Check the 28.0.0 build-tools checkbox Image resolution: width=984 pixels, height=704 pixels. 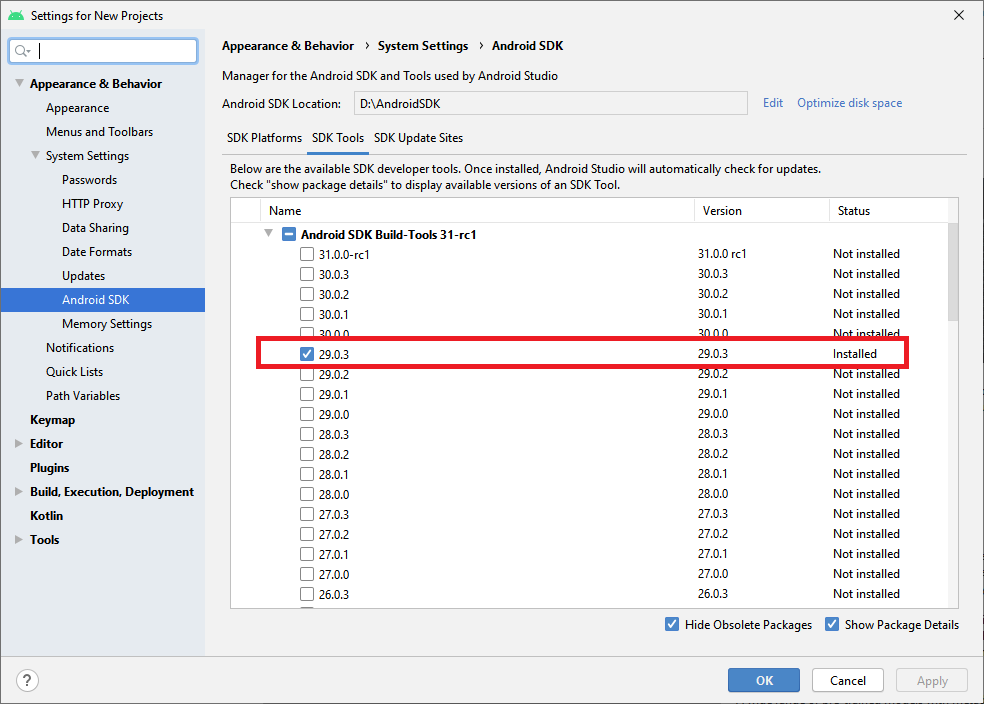pyautogui.click(x=307, y=494)
